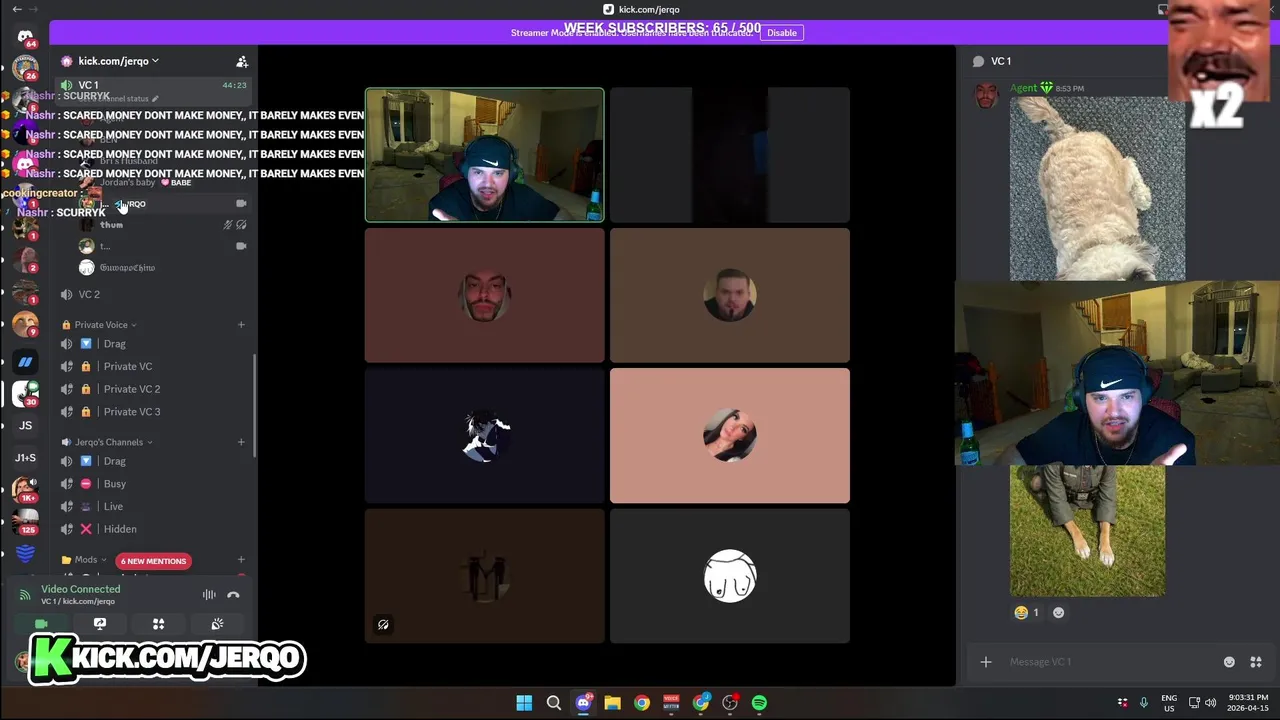The image size is (1280, 720).
Task: Open the dog-on-grass photo in chat
Action: click(1087, 530)
